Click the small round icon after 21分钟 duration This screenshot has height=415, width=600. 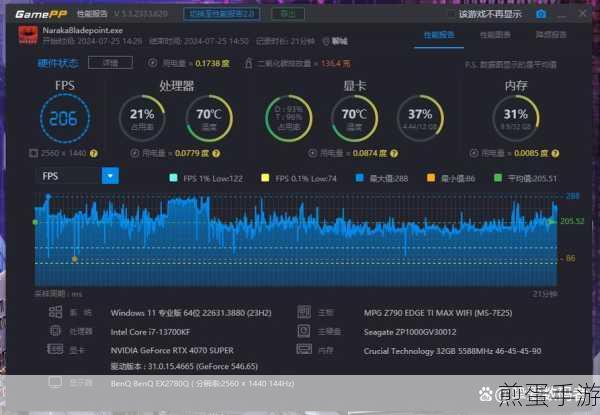click(x=326, y=41)
